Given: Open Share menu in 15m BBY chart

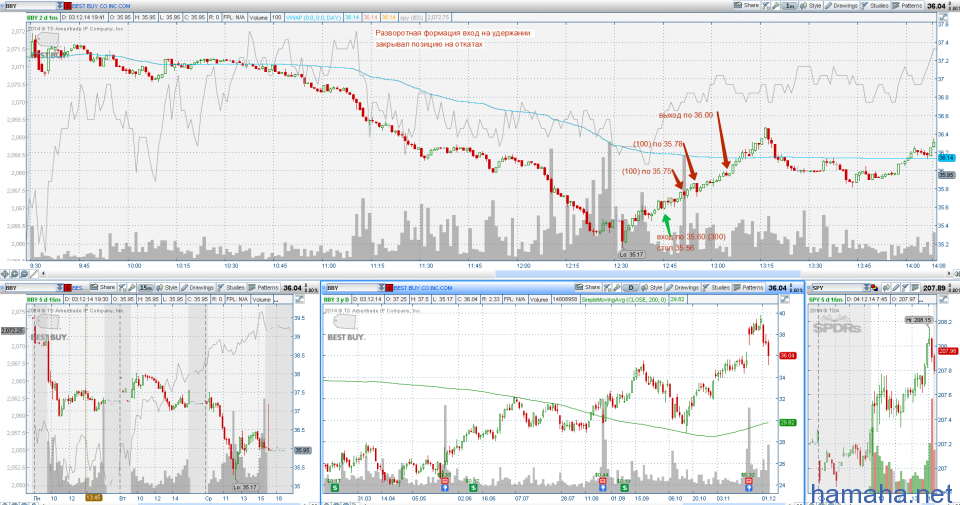Looking at the screenshot, I should [103, 287].
